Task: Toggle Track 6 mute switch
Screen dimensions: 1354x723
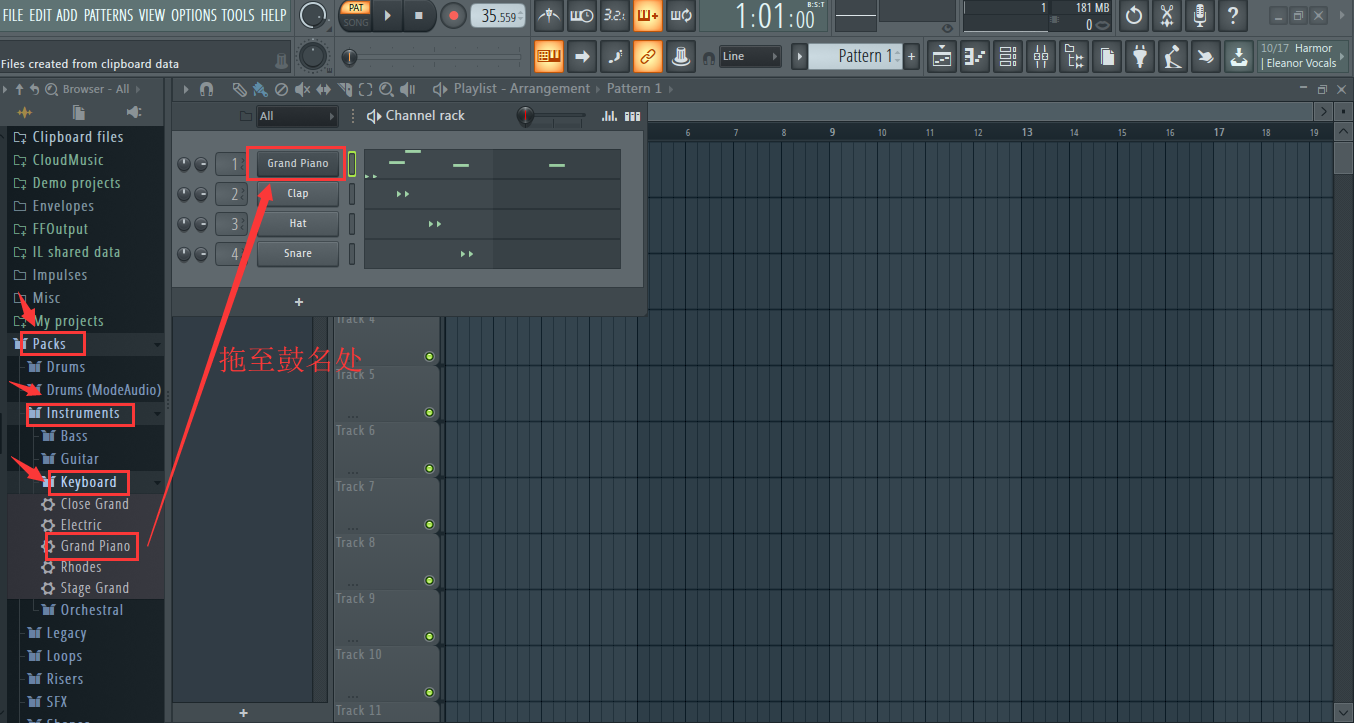Action: tap(430, 468)
